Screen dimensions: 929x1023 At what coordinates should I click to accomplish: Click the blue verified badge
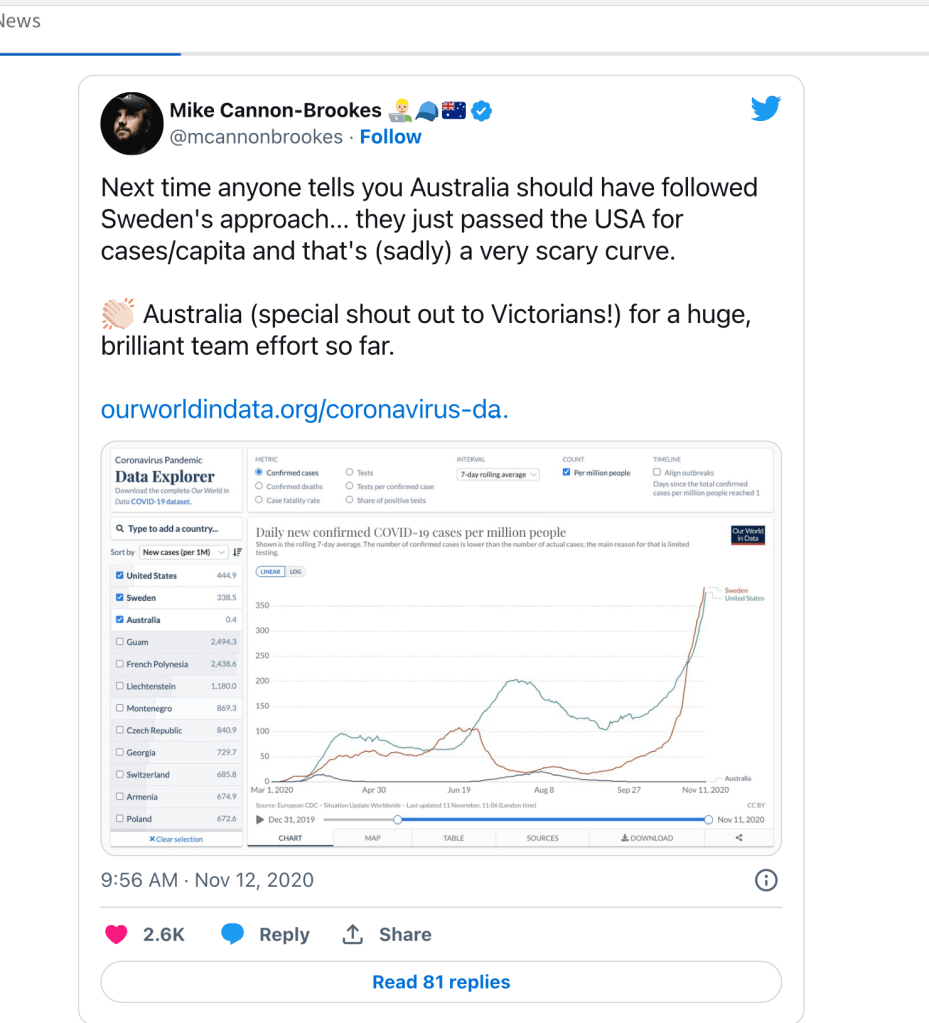(481, 110)
